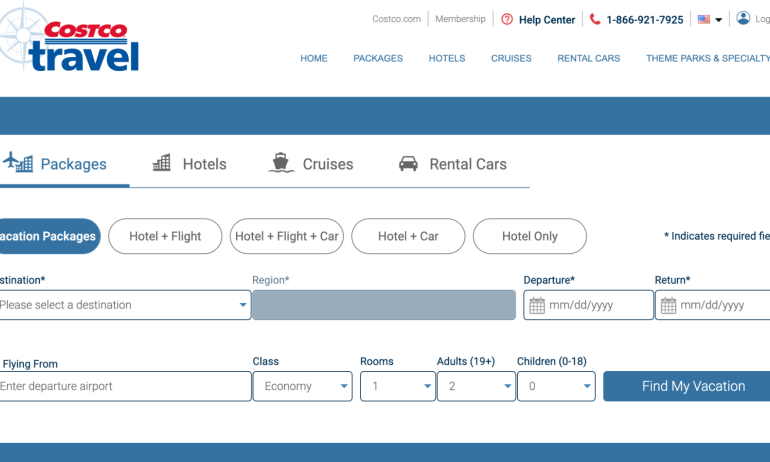
Task: Switch to the Hotels tab
Action: pos(190,164)
